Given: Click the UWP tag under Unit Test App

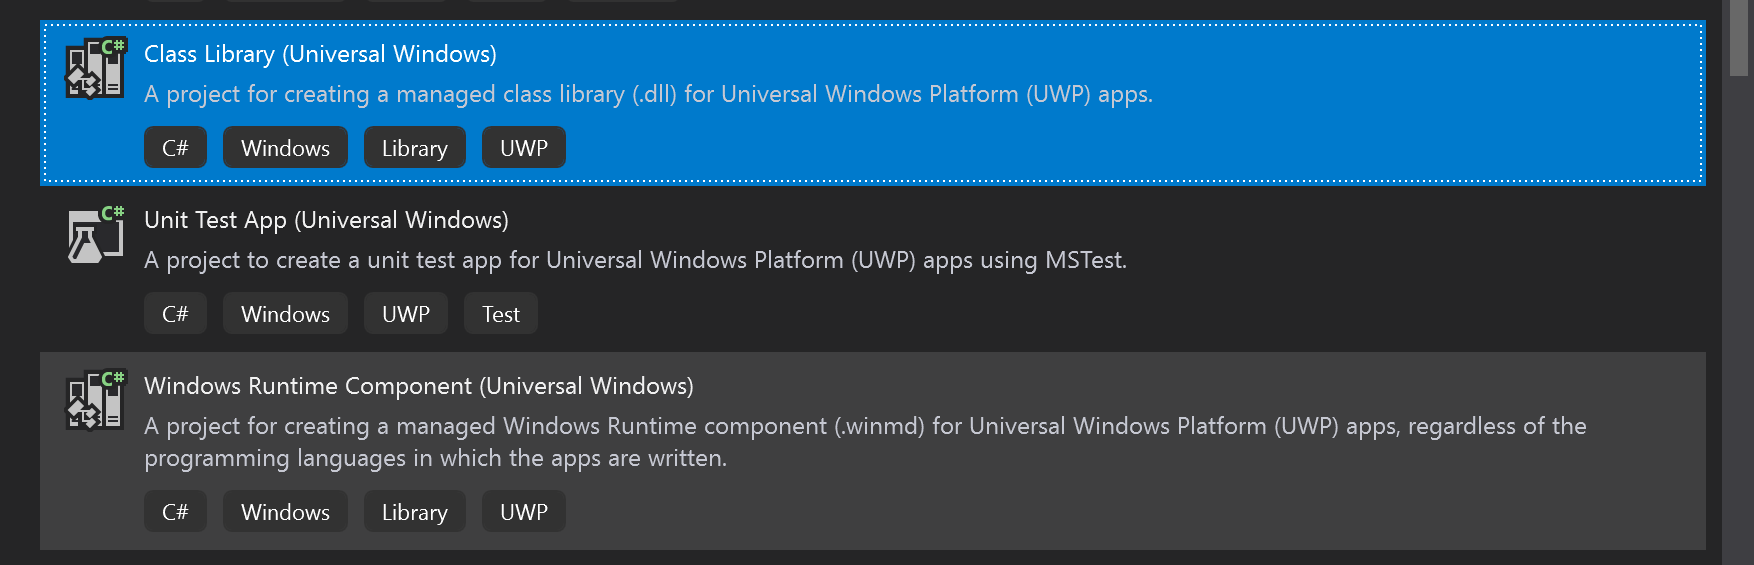Looking at the screenshot, I should pos(406,314).
